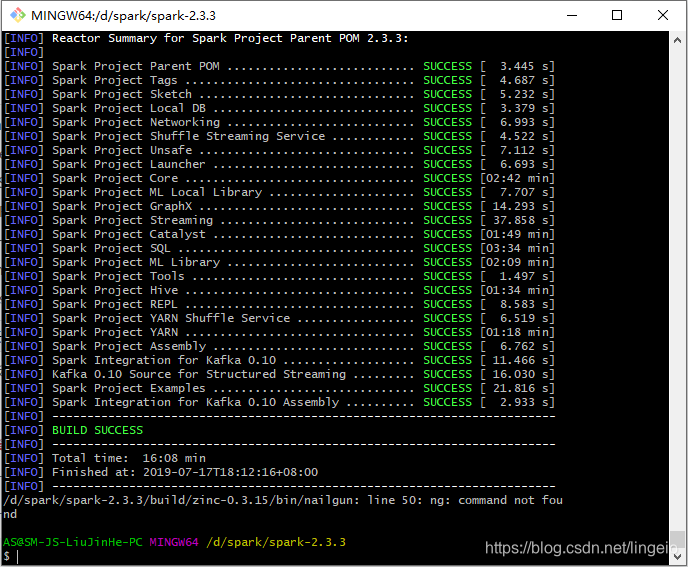Screen dimensions: 688x567
Task: Select the Spark Project ML Local Library line
Action: click(x=280, y=193)
